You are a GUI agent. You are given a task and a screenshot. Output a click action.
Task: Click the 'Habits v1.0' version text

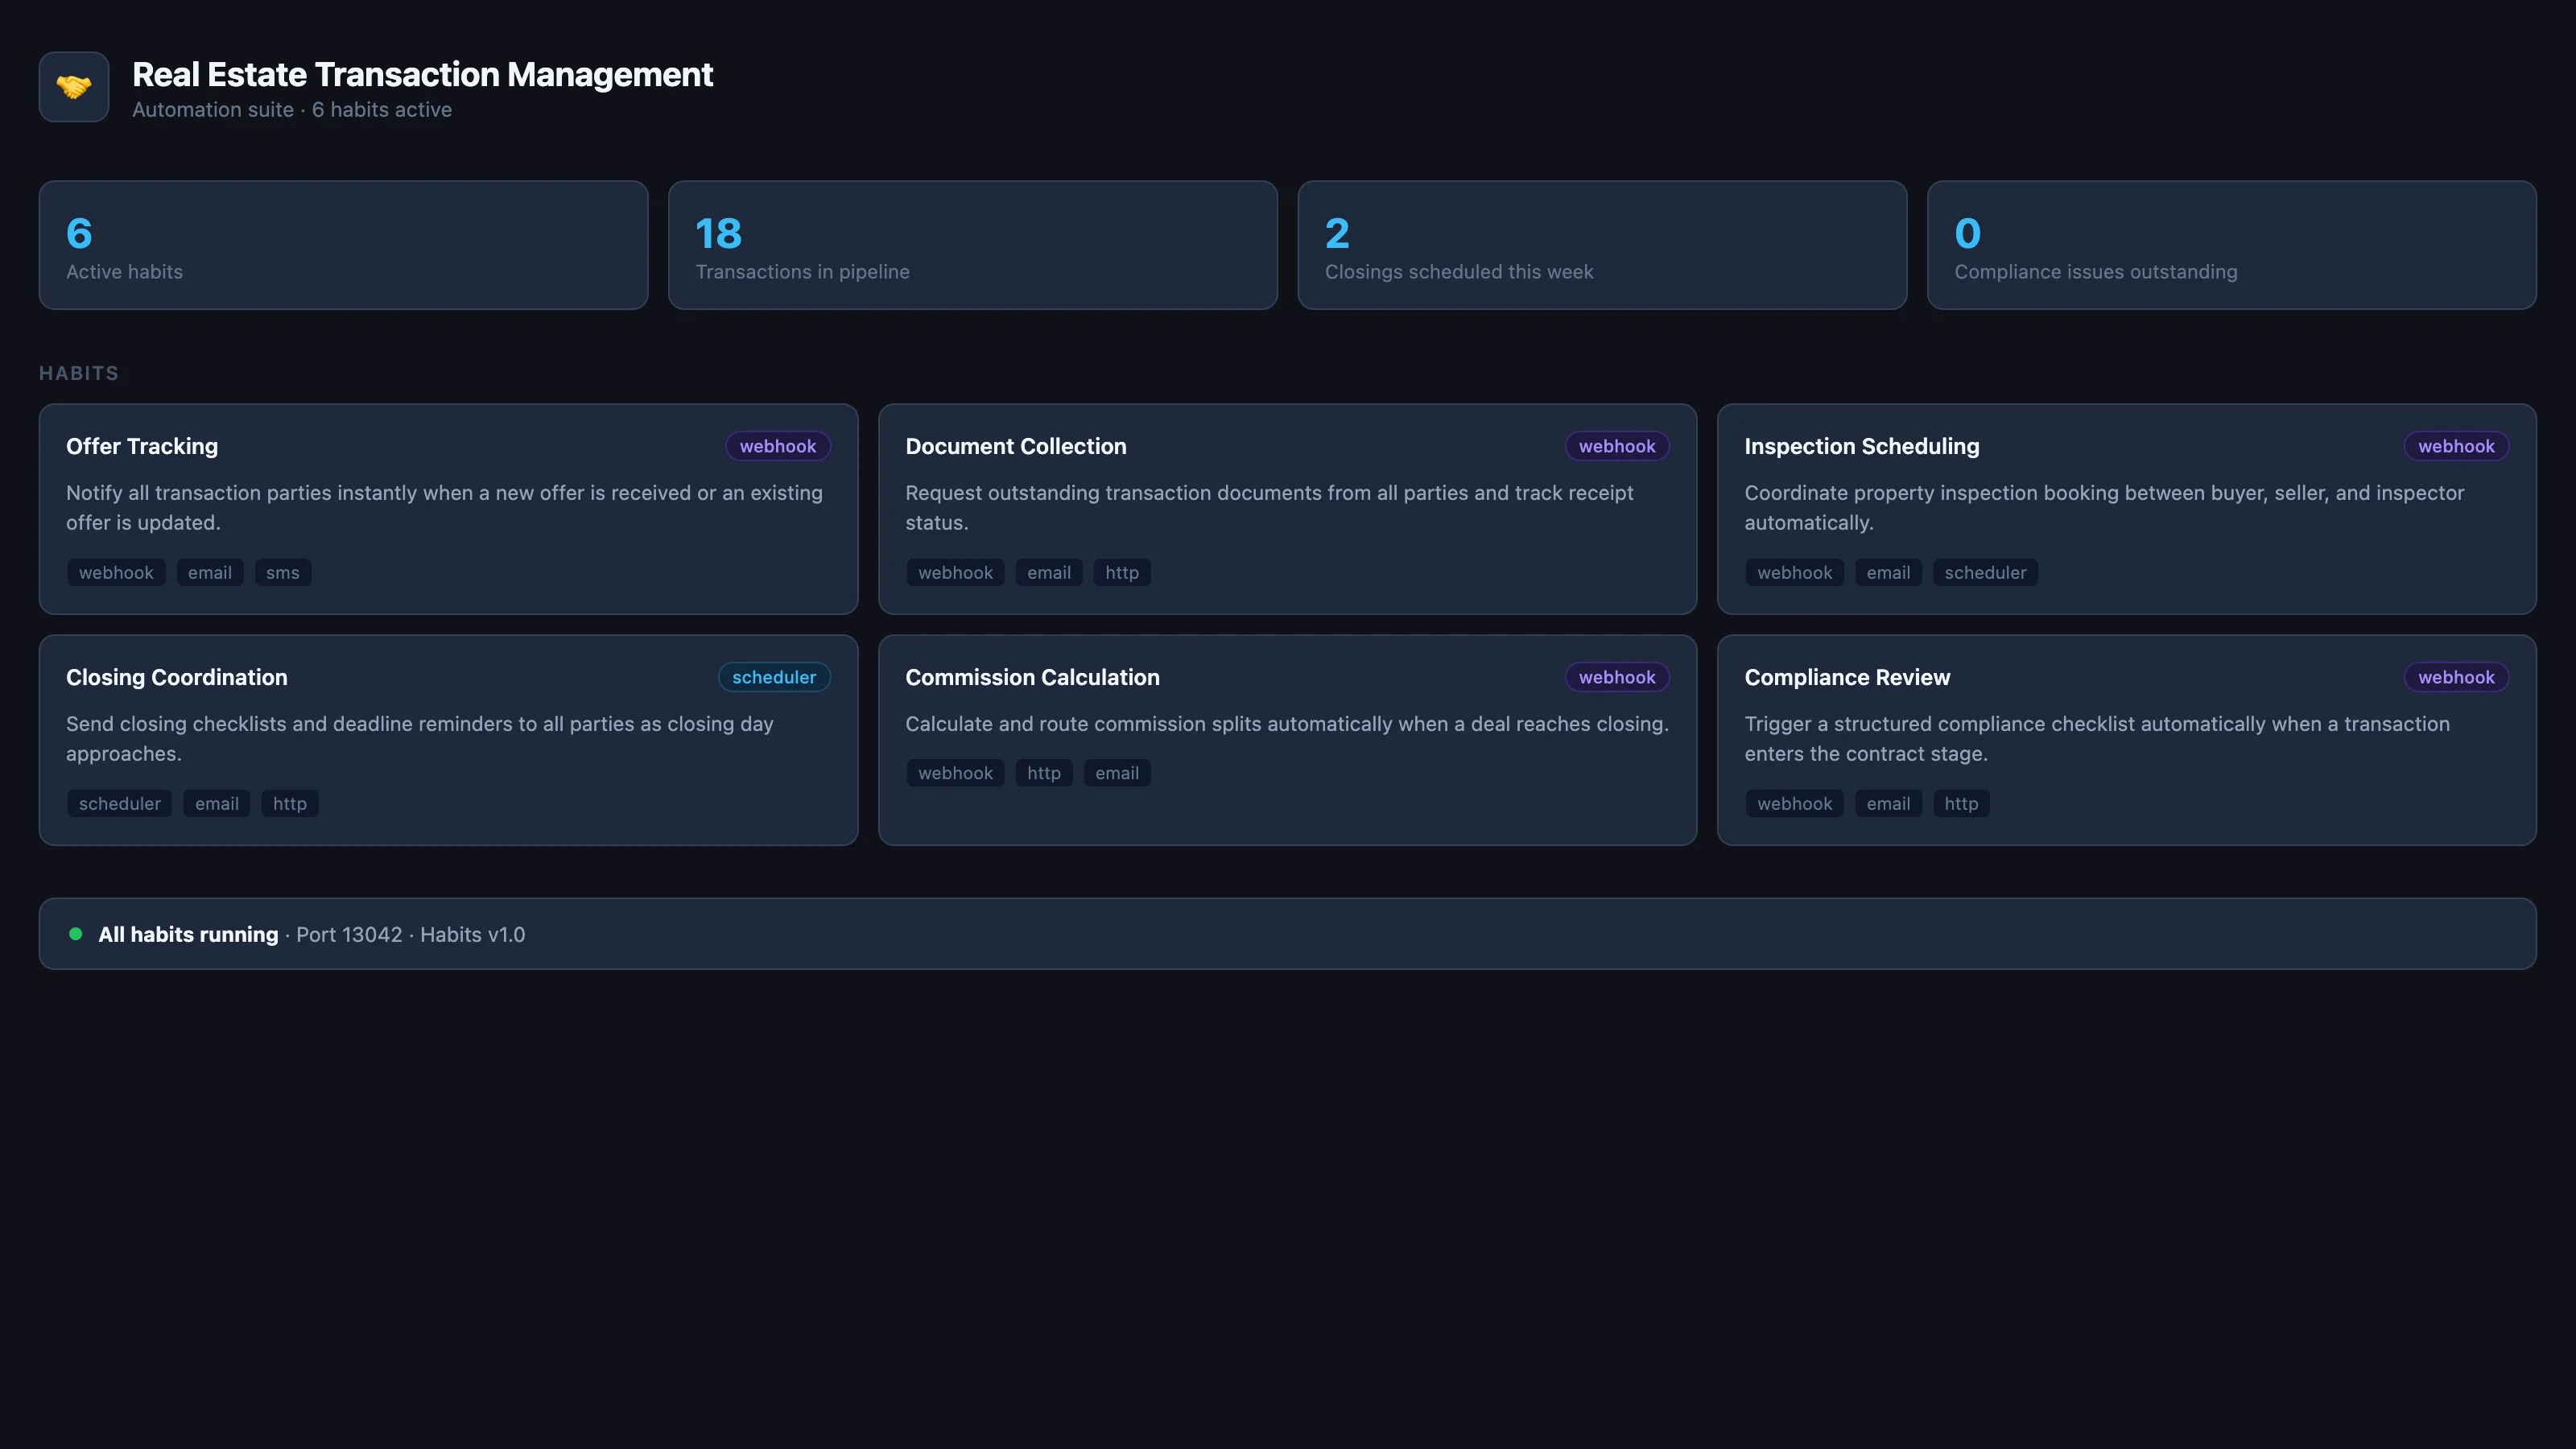pyautogui.click(x=472, y=934)
